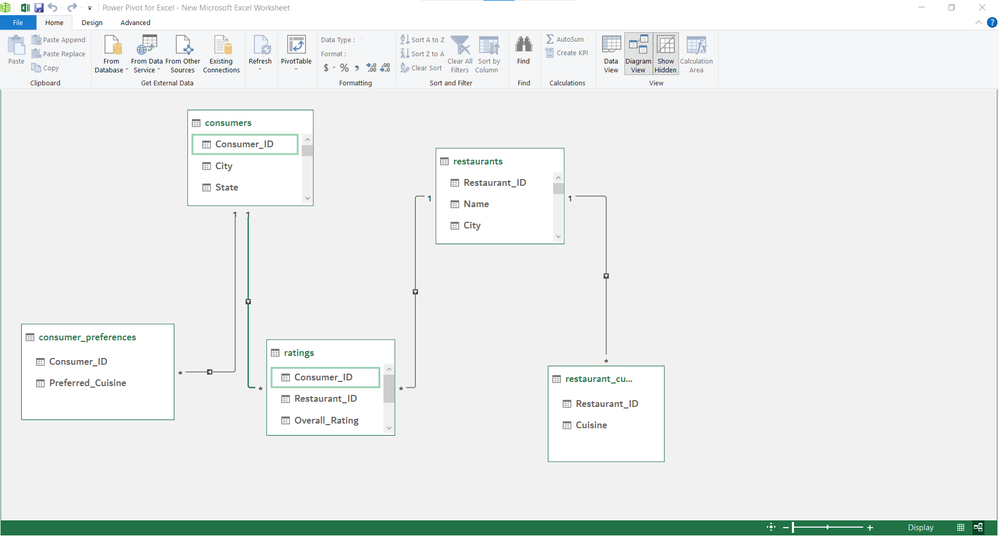
Task: Switch to Excel workbook via Excel icon
Action: click(25, 8)
